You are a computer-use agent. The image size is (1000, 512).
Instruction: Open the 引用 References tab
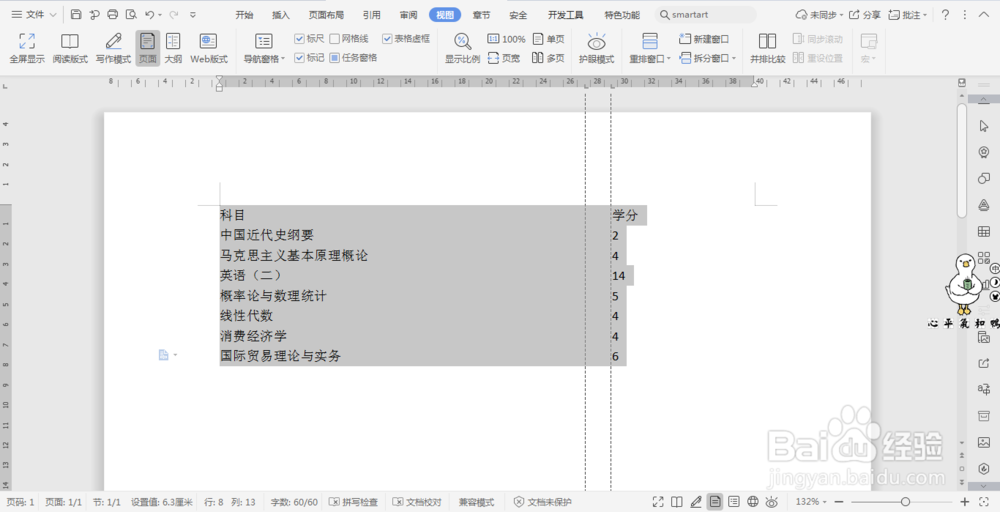(371, 15)
